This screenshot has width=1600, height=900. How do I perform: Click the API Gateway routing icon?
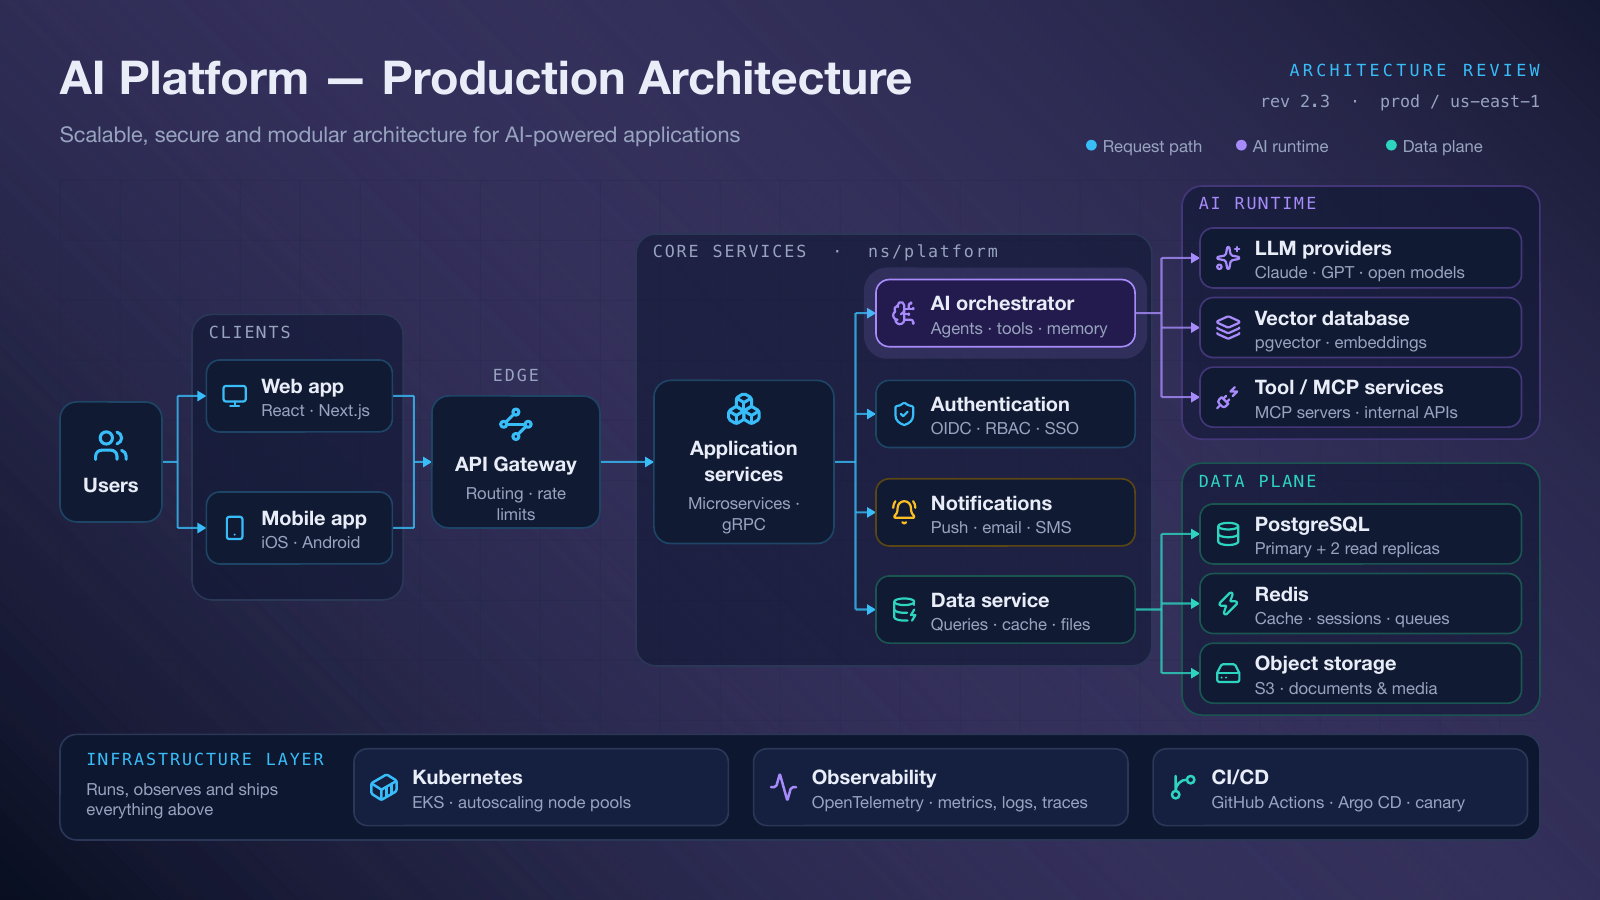[x=516, y=424]
